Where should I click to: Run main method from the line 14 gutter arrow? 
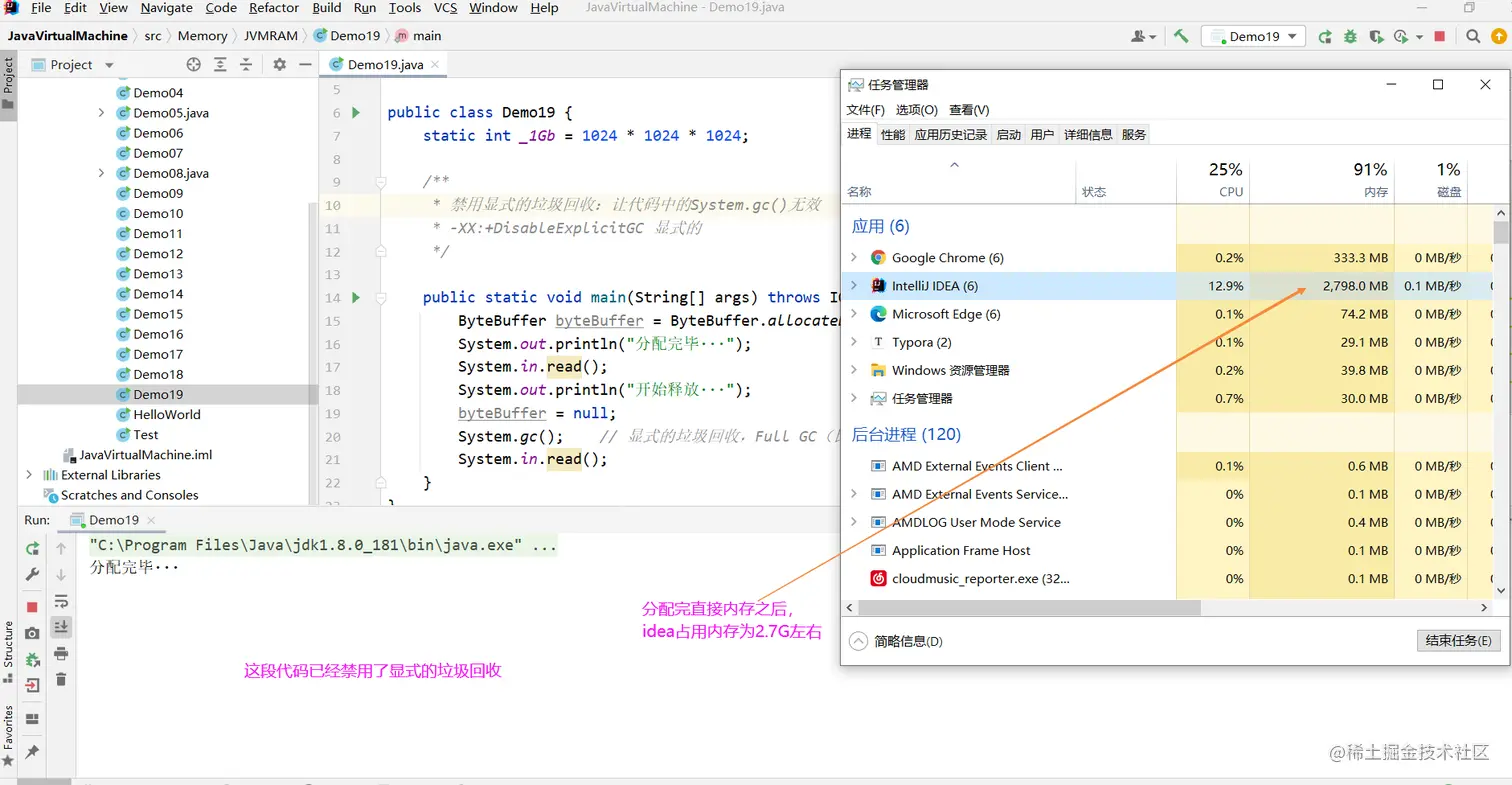click(x=355, y=297)
